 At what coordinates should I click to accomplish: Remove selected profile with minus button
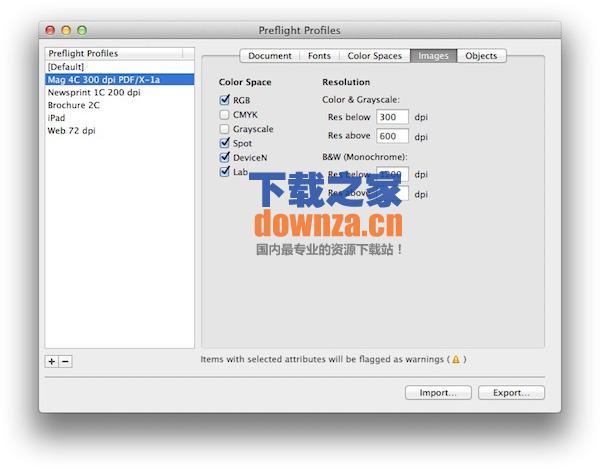[65, 361]
